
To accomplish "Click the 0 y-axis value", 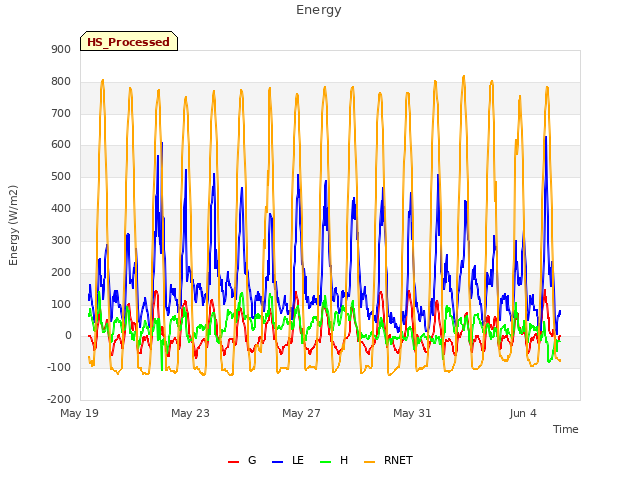I will click(x=68, y=336).
